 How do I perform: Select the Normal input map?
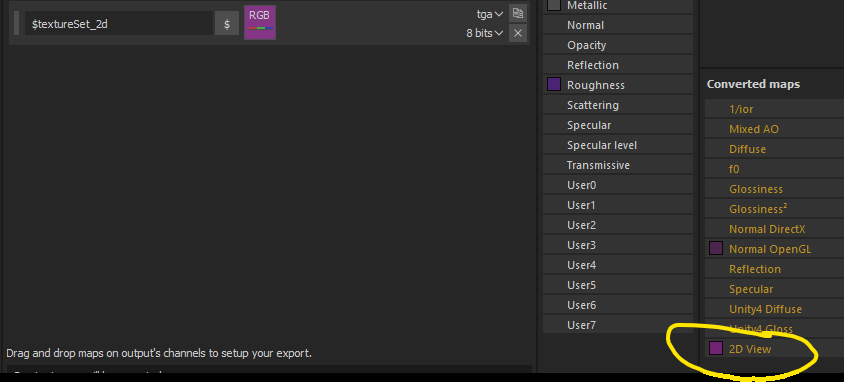click(617, 25)
